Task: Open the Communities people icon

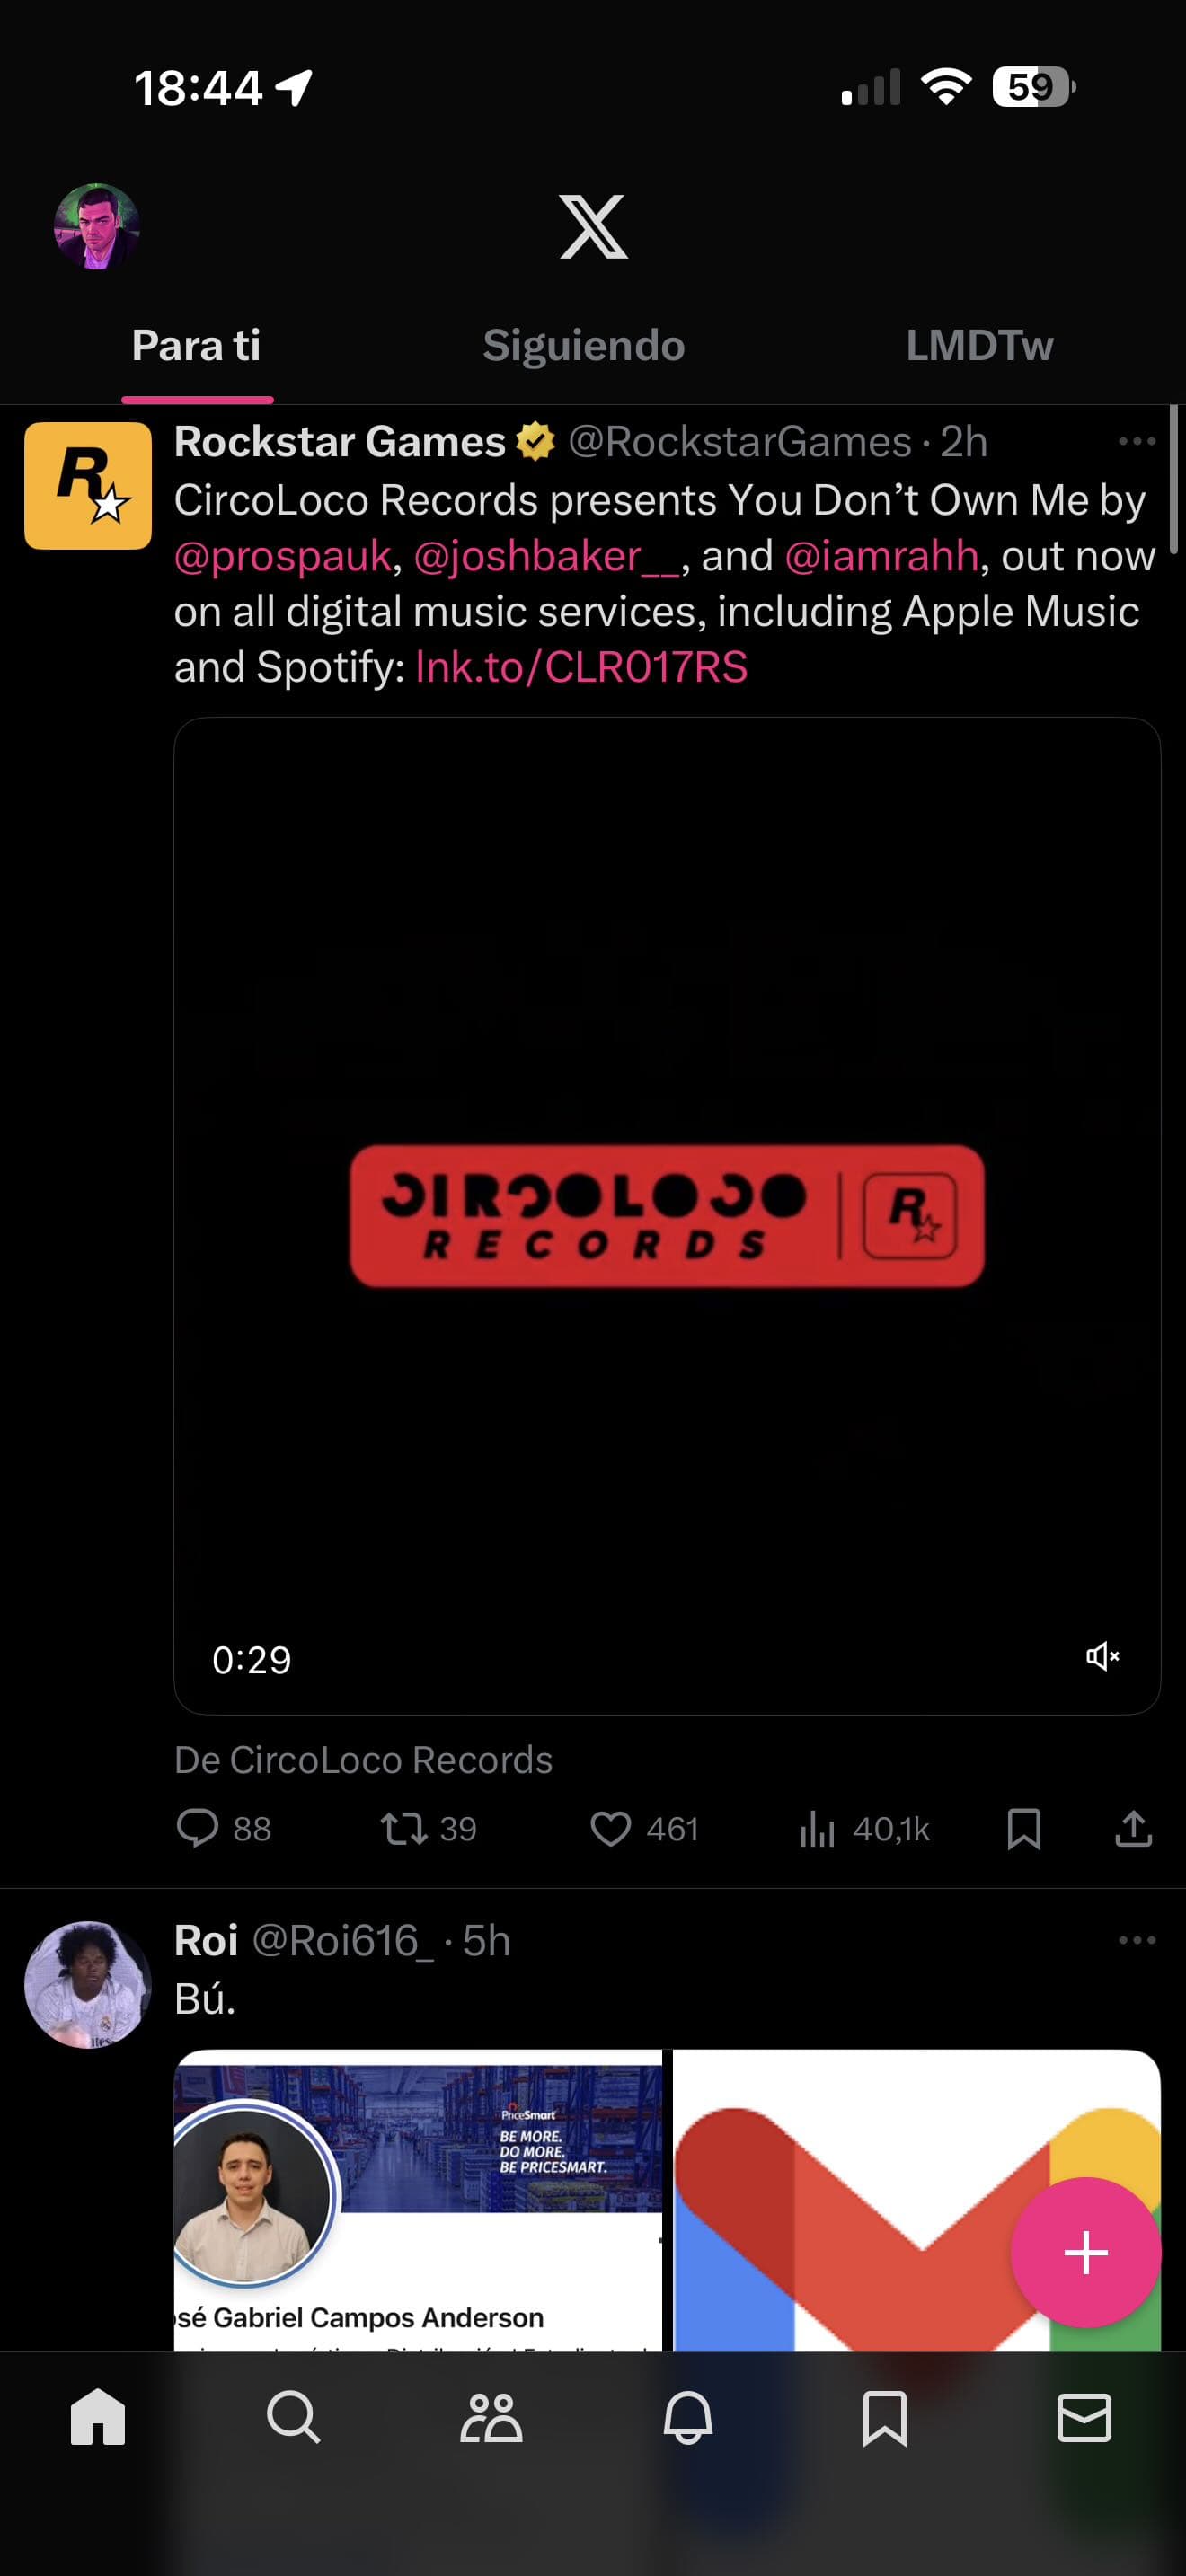Action: 491,2418
